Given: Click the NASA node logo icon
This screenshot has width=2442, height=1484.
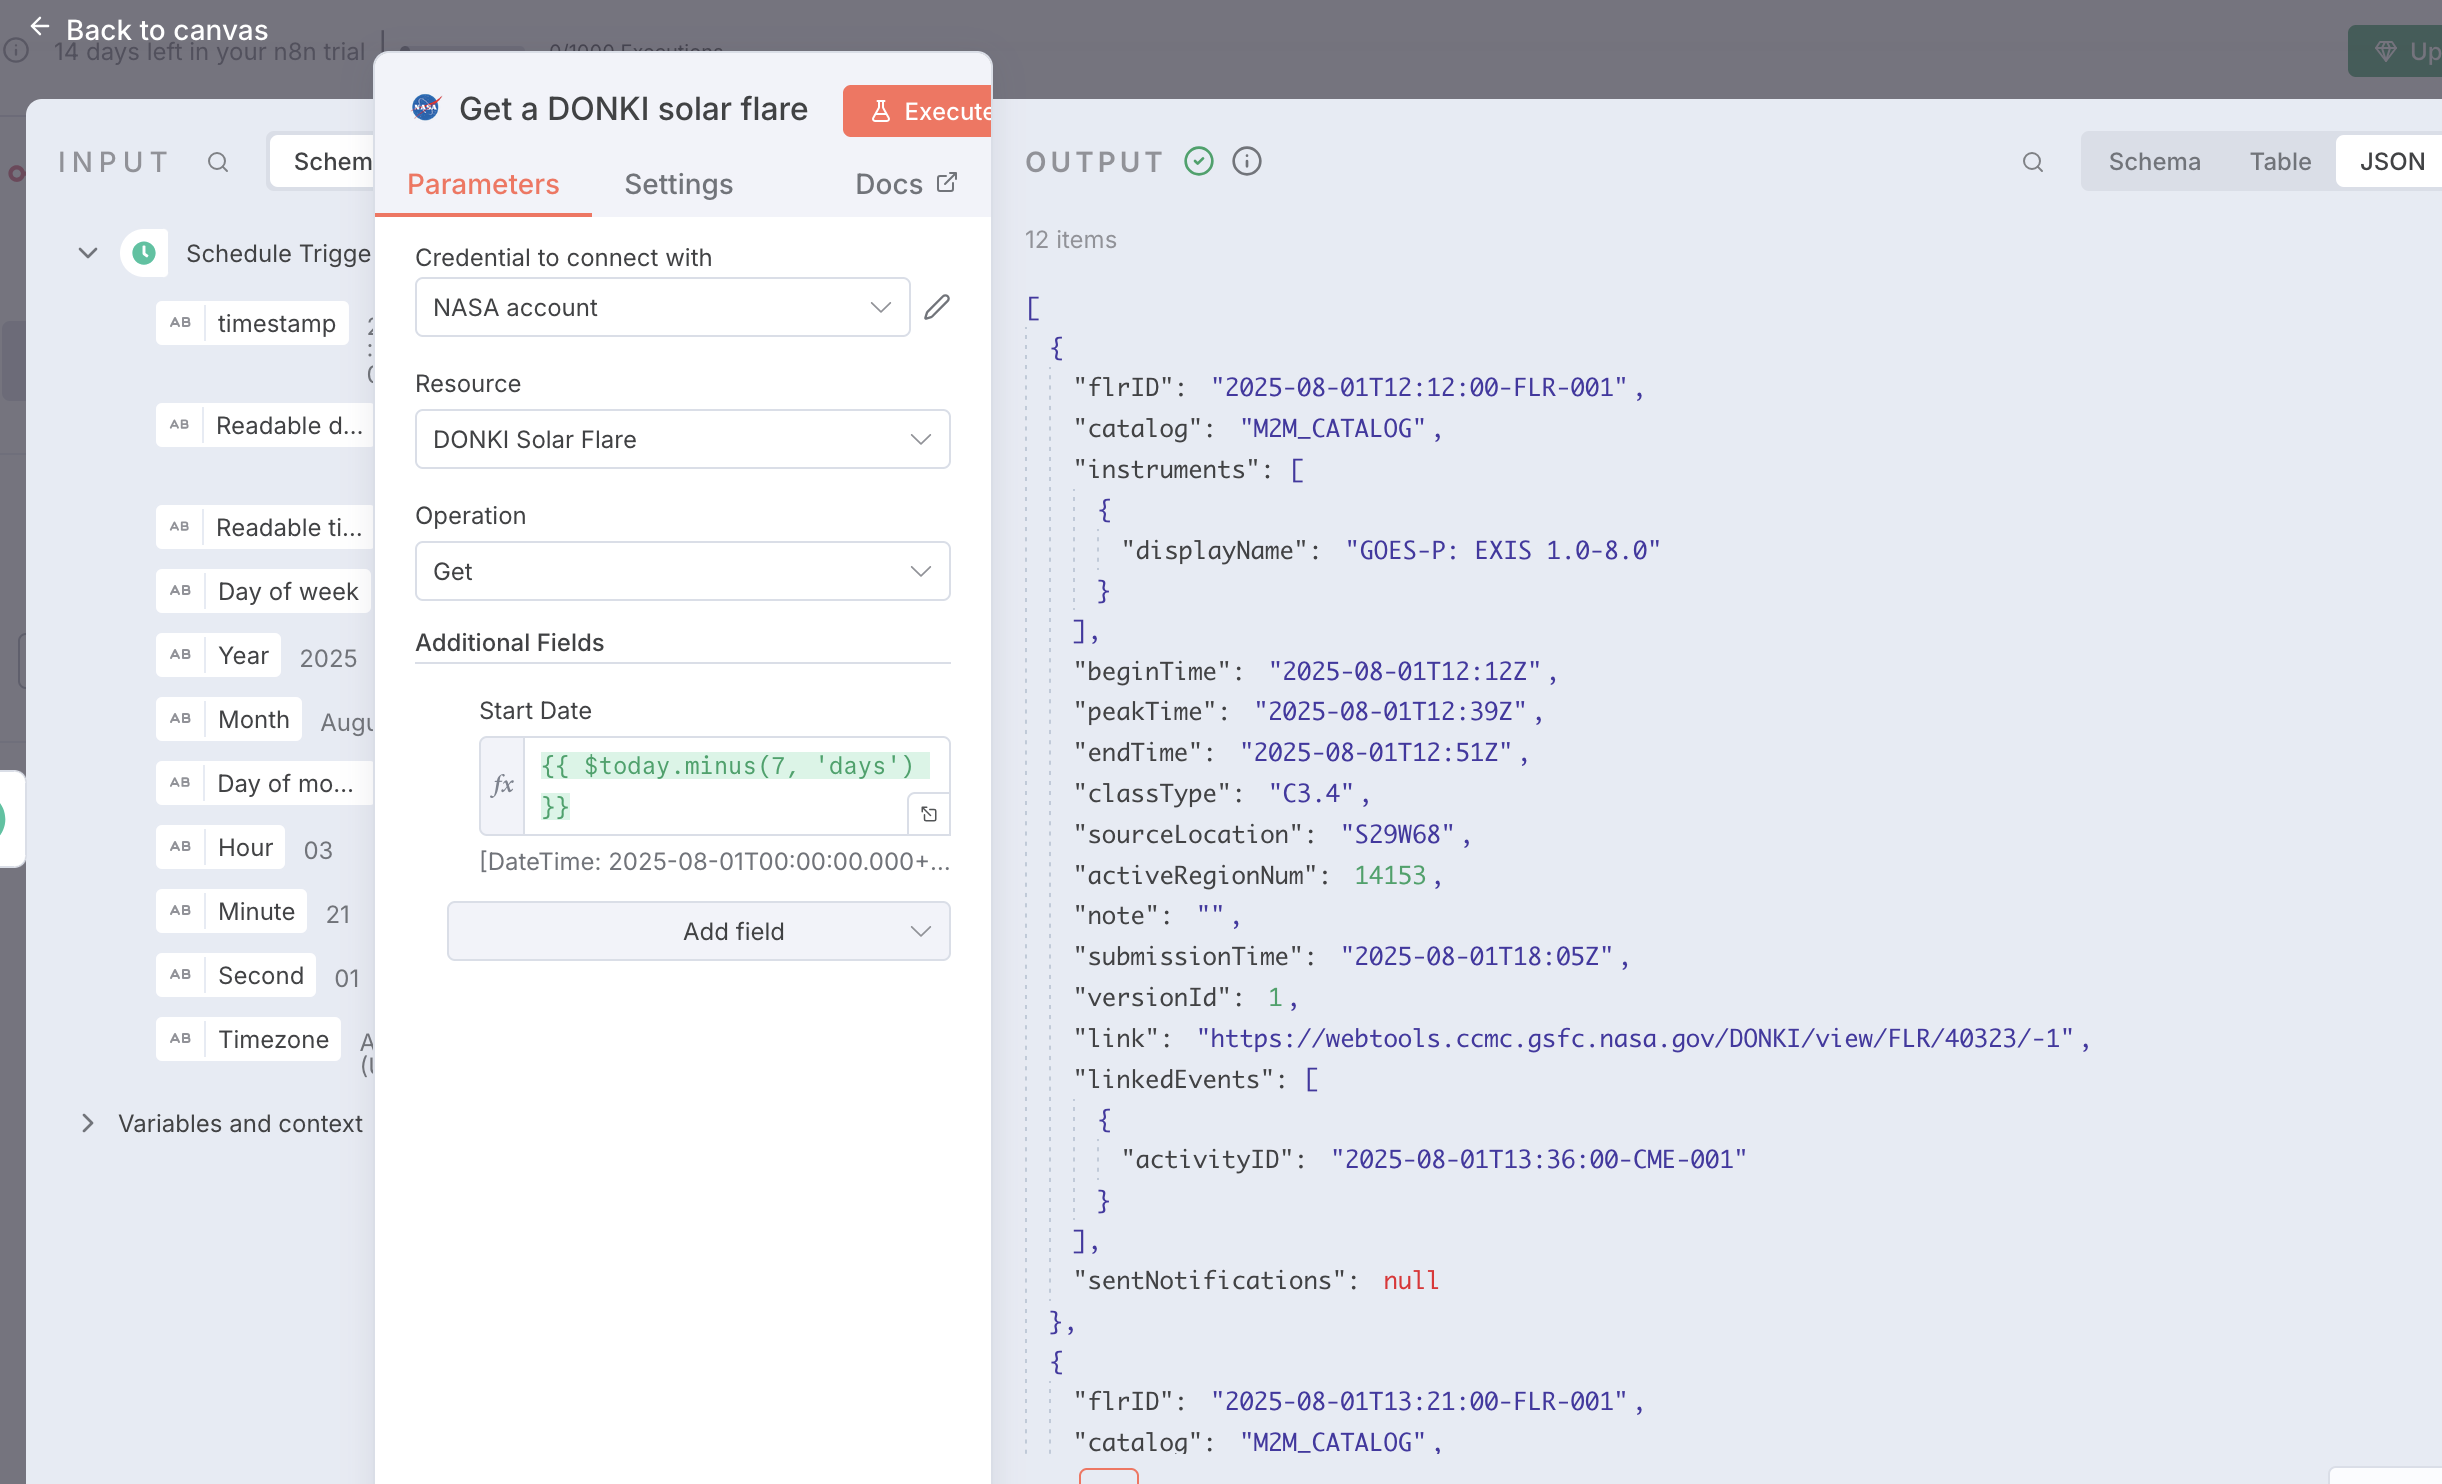Looking at the screenshot, I should [x=426, y=108].
